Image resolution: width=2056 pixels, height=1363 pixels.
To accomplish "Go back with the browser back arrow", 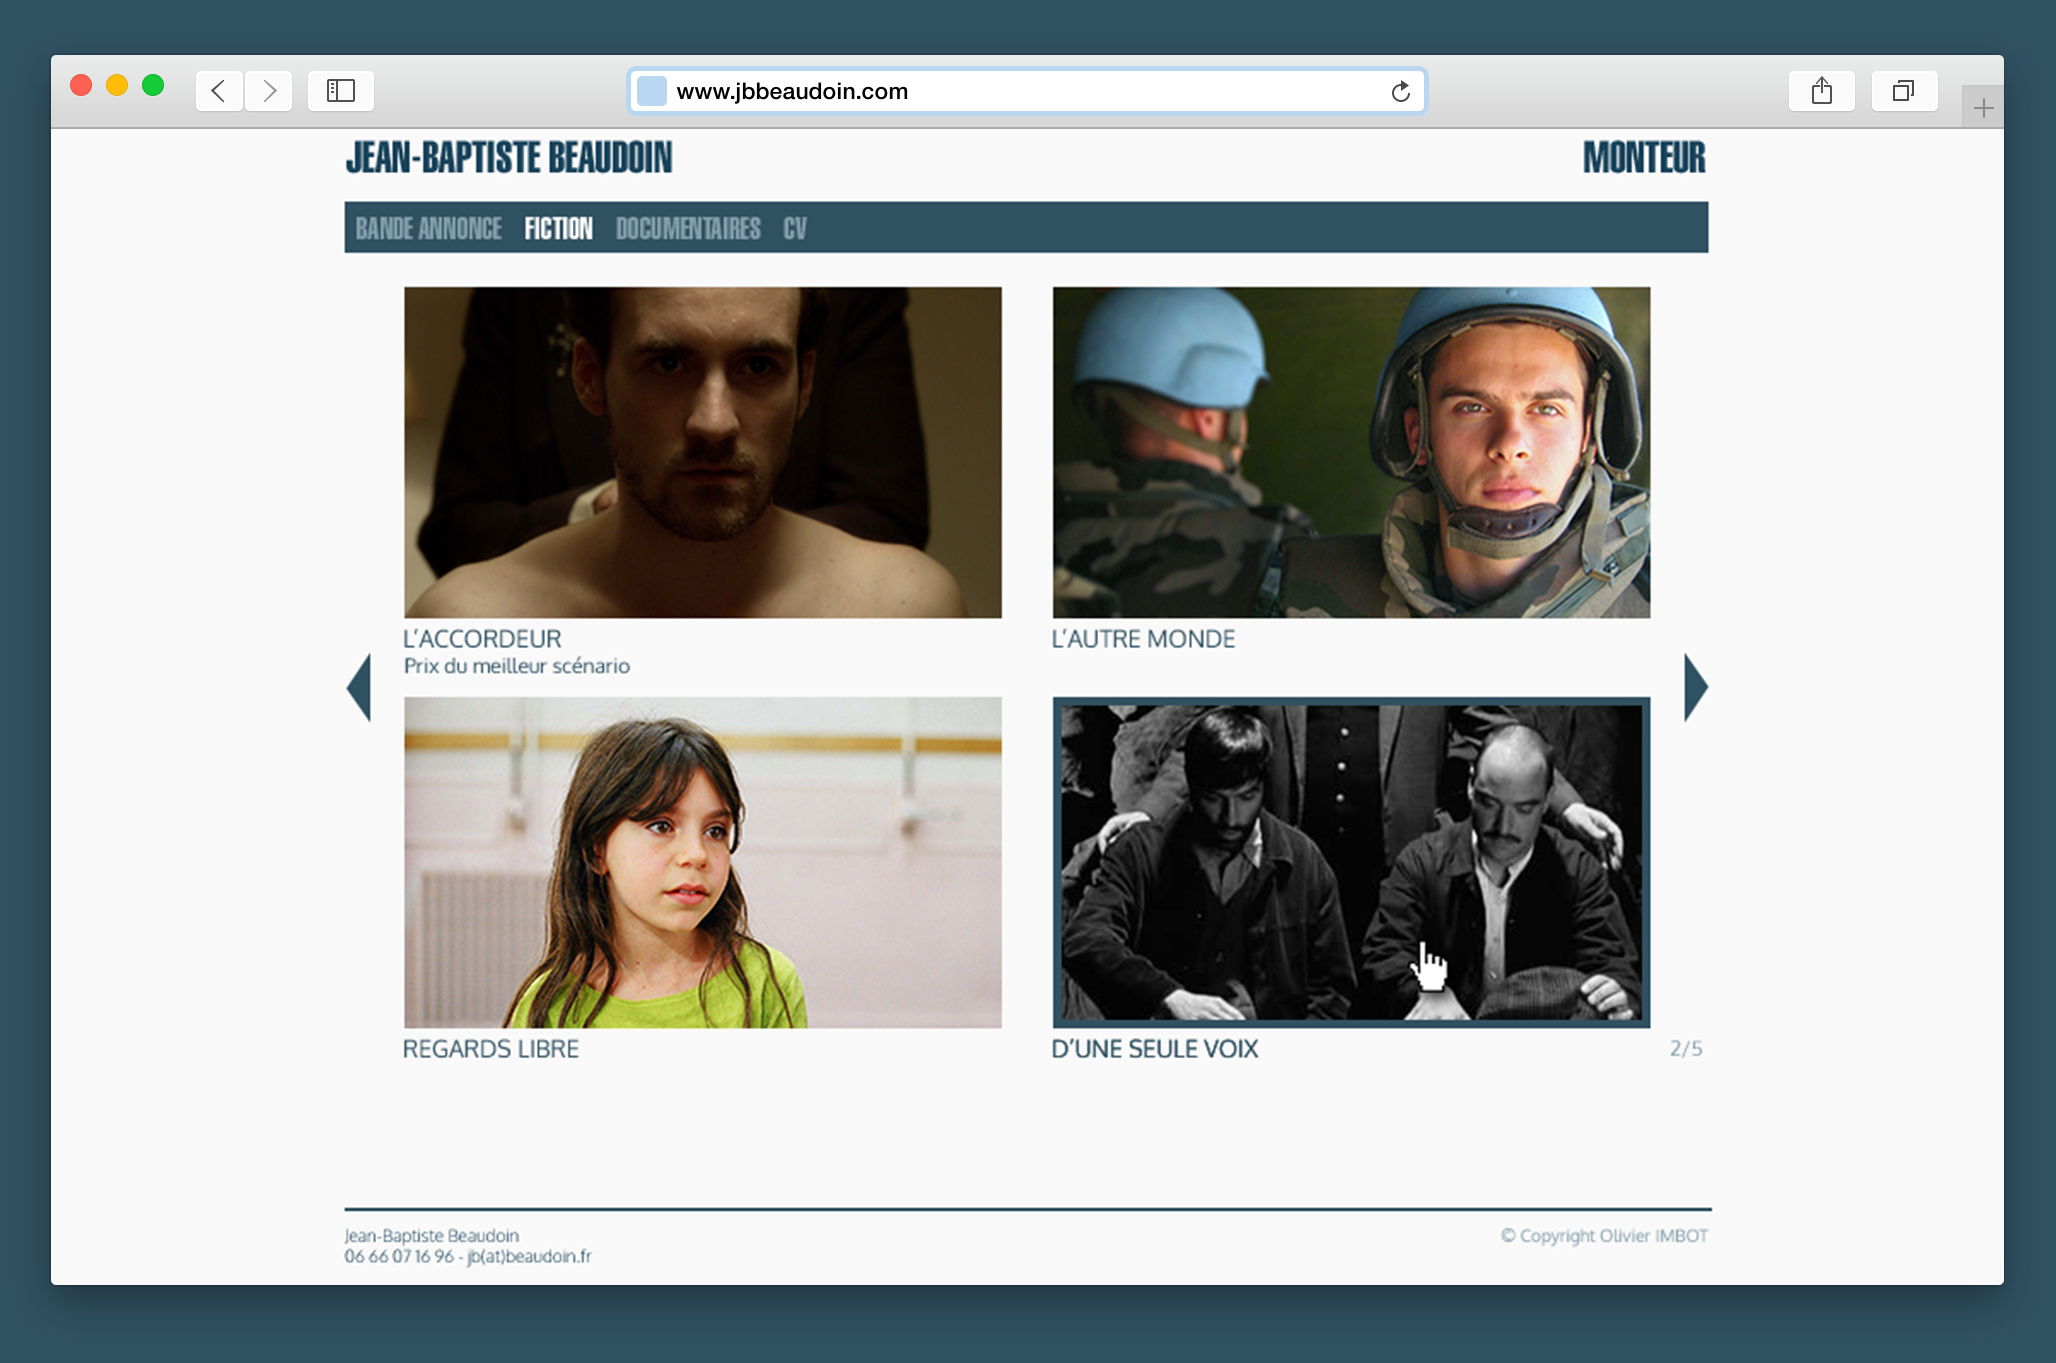I will [x=219, y=91].
